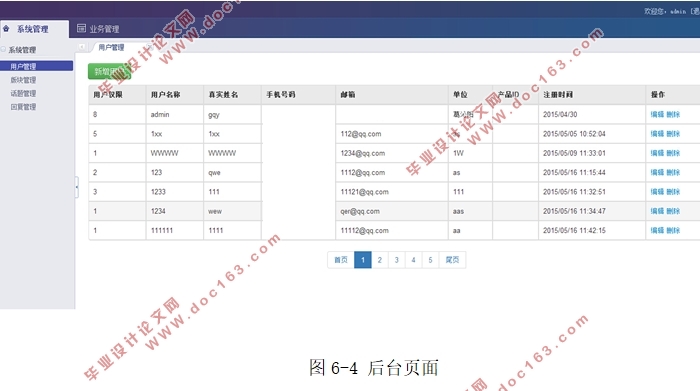The height and width of the screenshot is (391, 700).
Task: Select 版块管理 in the sidebar
Action: [x=23, y=80]
